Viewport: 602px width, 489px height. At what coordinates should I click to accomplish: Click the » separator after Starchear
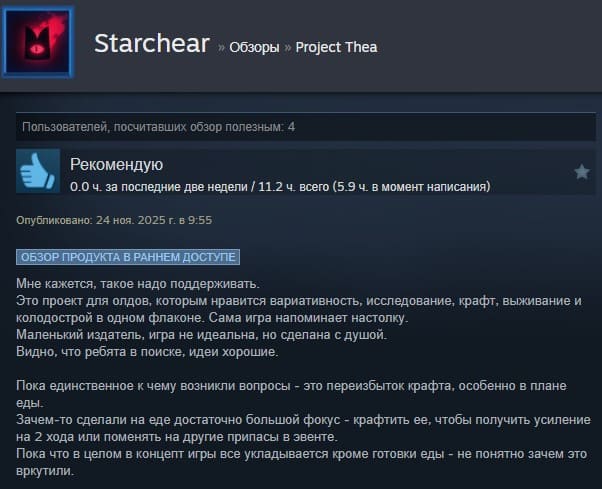tap(221, 48)
